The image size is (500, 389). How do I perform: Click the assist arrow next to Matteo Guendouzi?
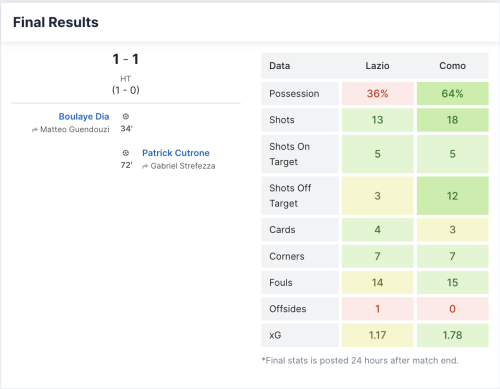point(35,130)
